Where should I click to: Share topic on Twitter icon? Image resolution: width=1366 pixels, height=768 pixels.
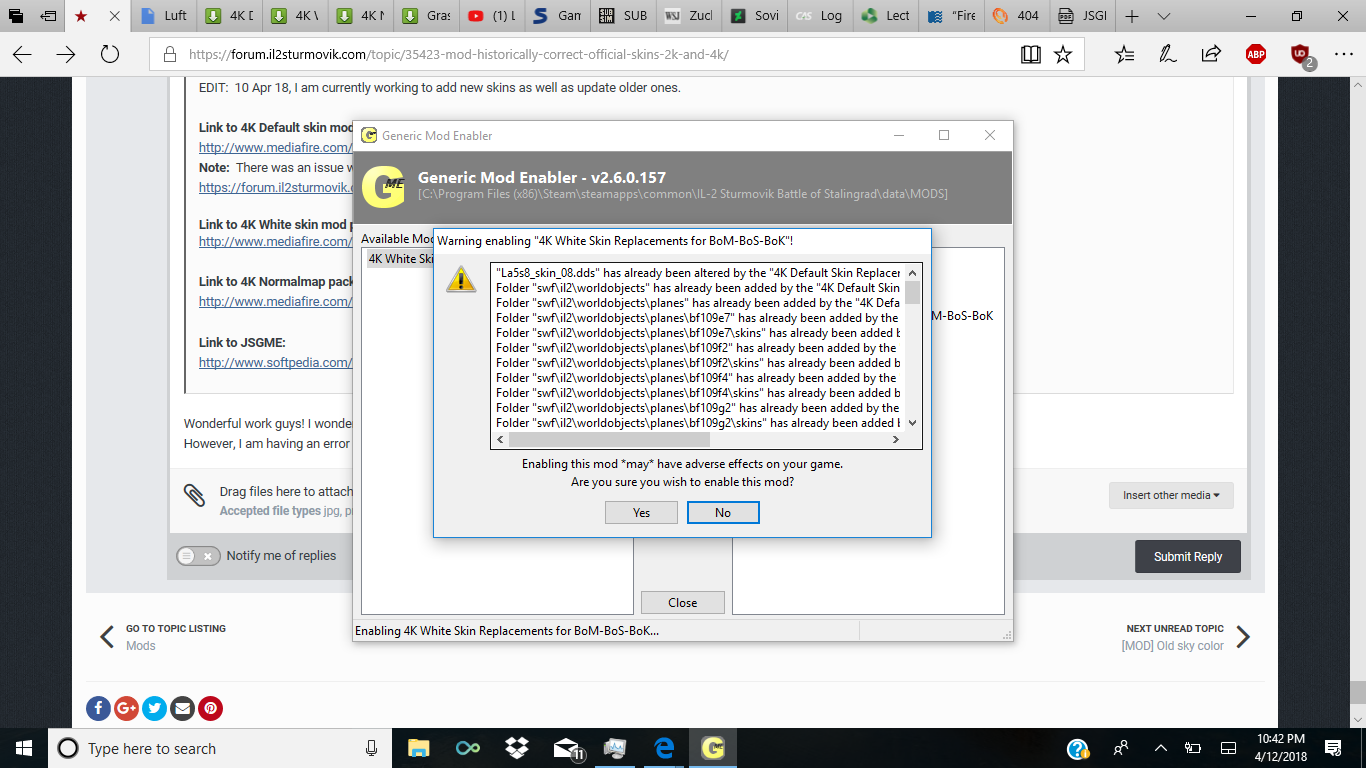point(154,708)
